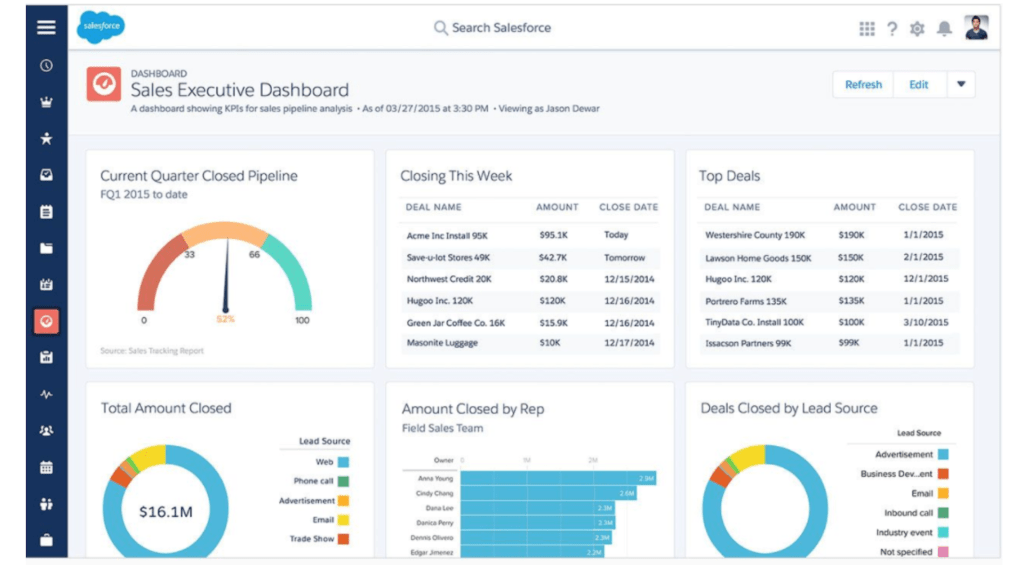Open the folder icon in the sidebar
This screenshot has width=1024, height=565.
click(46, 248)
